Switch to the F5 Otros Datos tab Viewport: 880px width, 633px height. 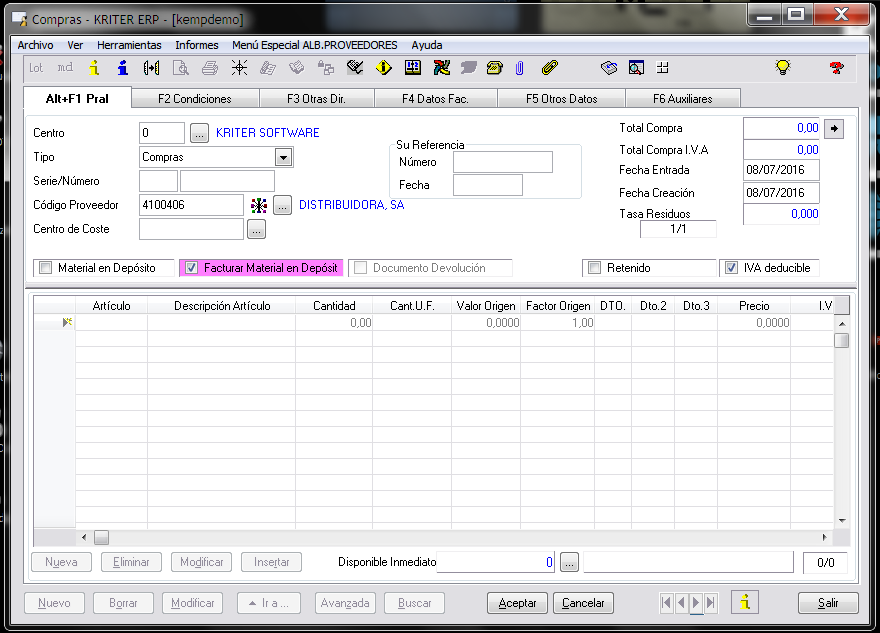(561, 99)
